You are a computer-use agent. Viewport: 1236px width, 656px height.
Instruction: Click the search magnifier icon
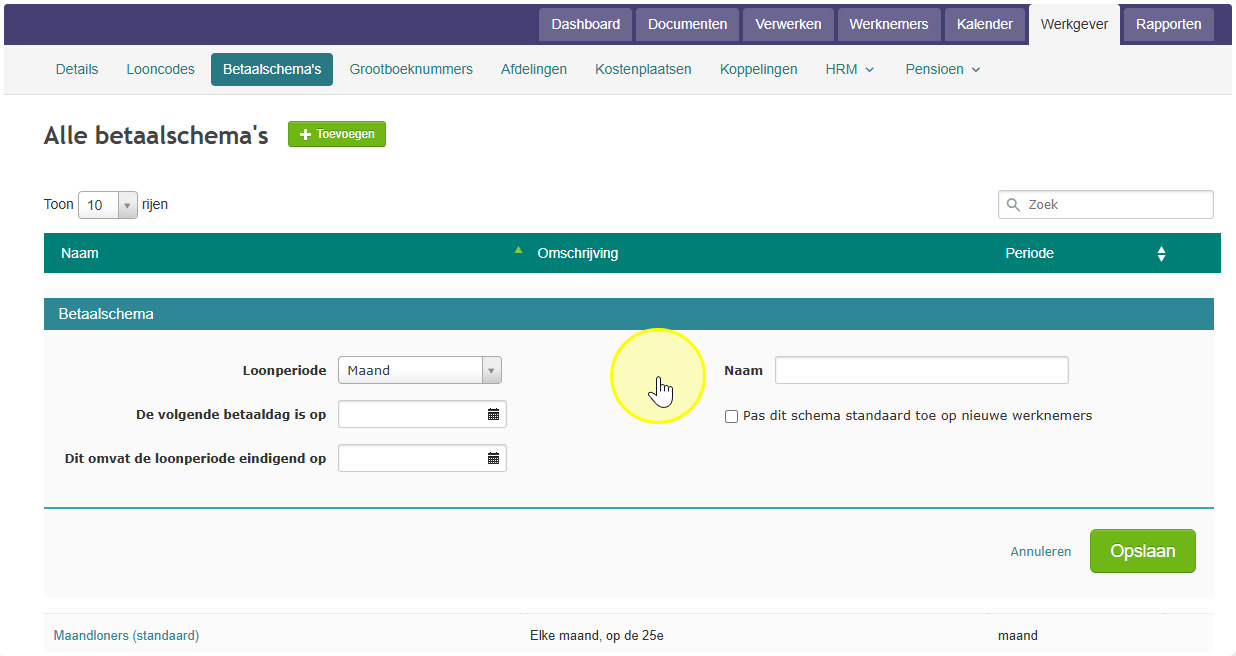(x=1014, y=205)
